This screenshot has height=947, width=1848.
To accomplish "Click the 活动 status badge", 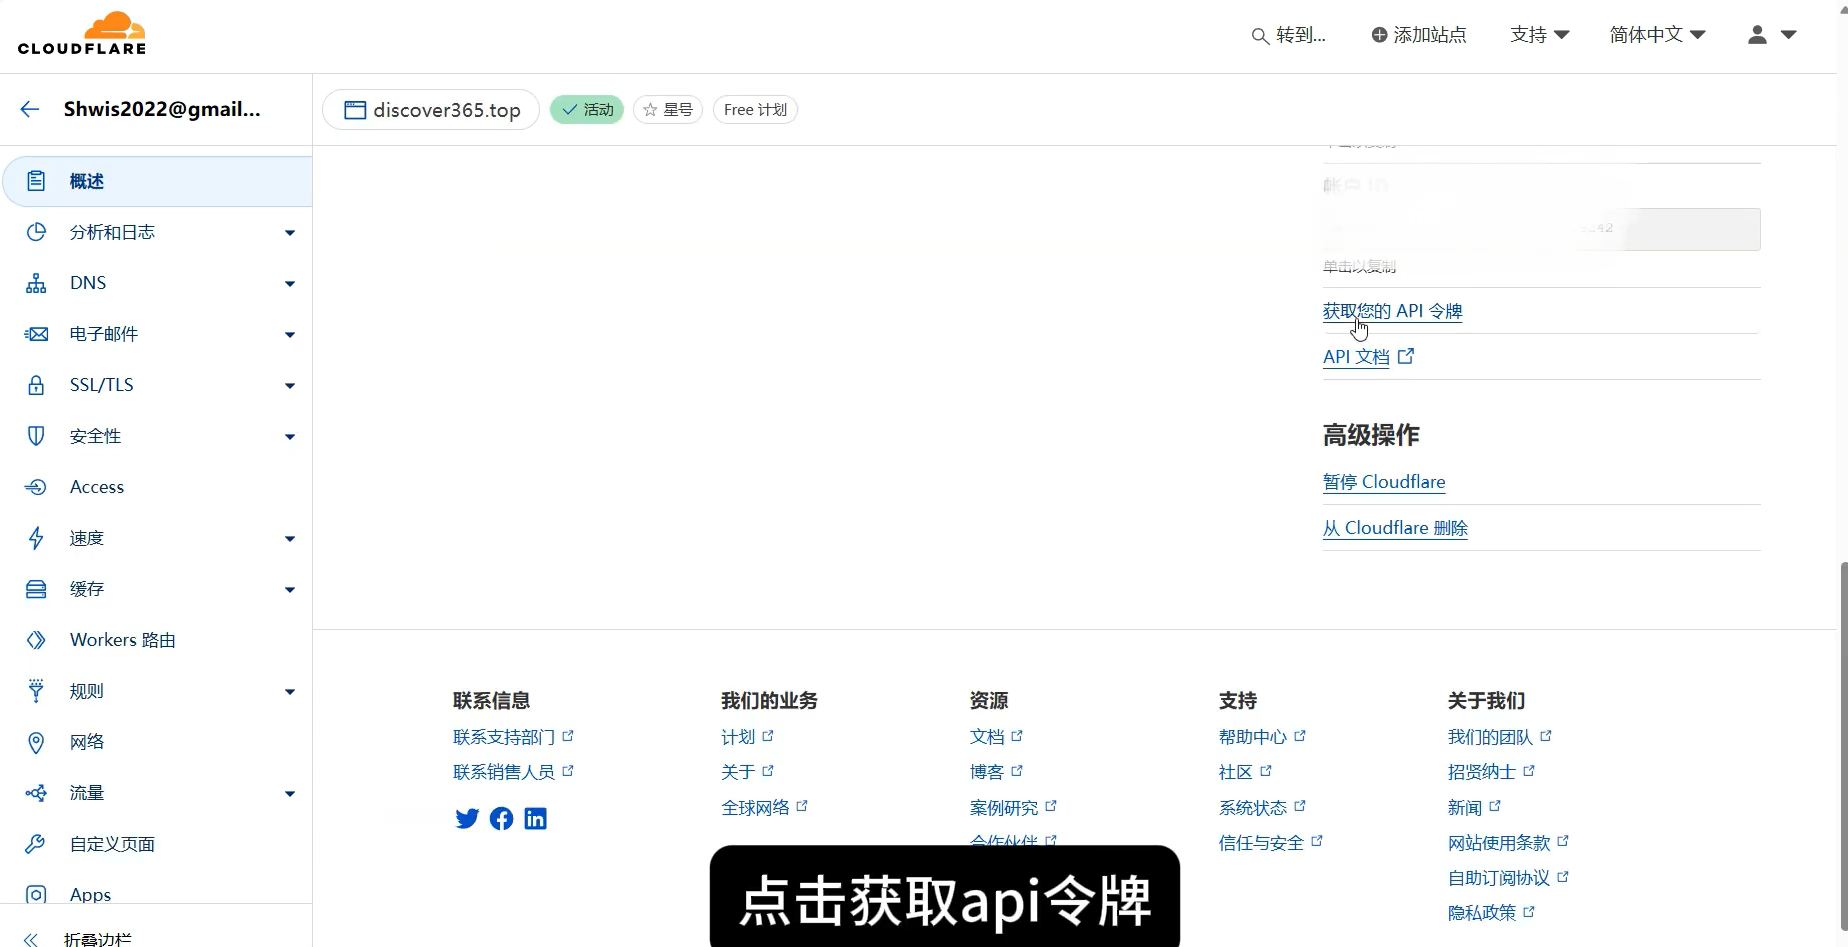I will pyautogui.click(x=587, y=110).
